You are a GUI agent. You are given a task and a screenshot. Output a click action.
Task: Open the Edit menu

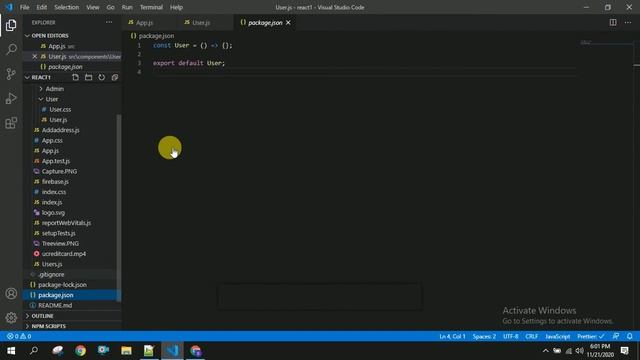click(x=41, y=7)
